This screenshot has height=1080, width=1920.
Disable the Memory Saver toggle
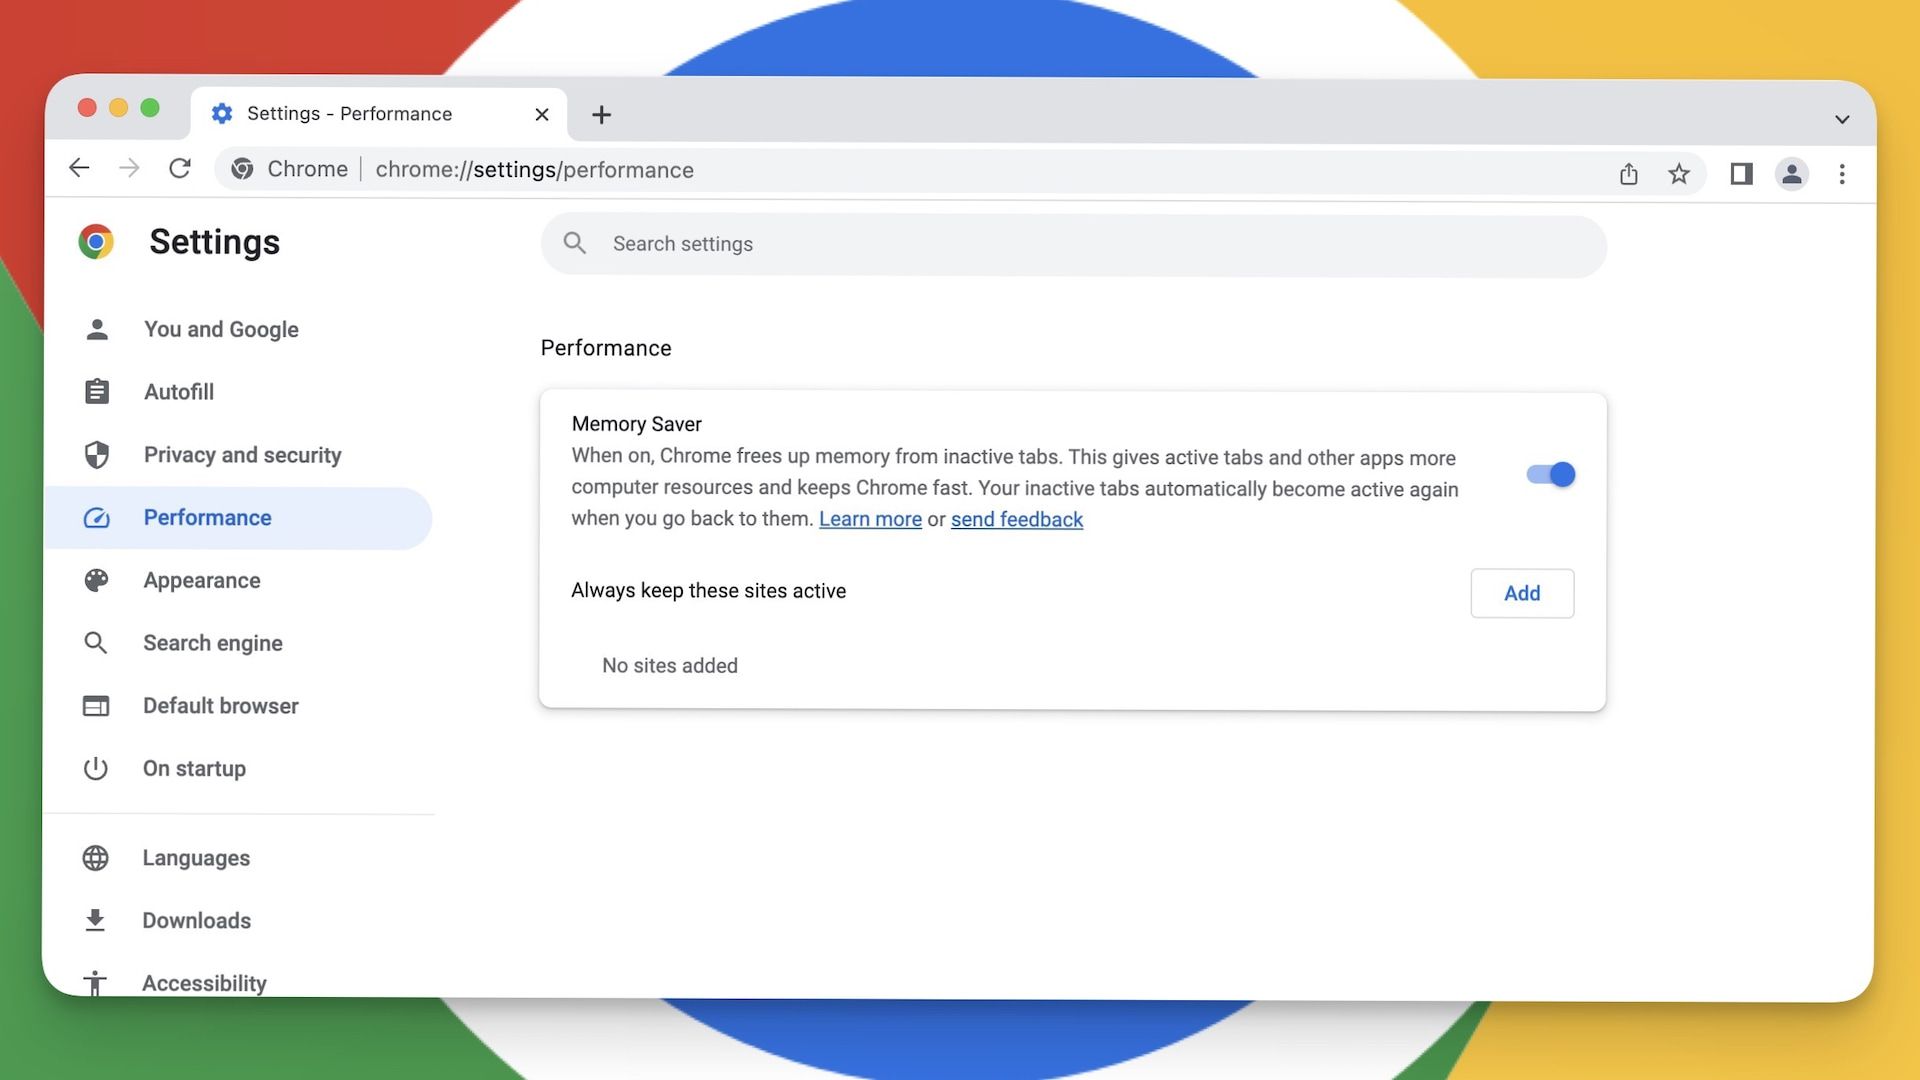1549,474
